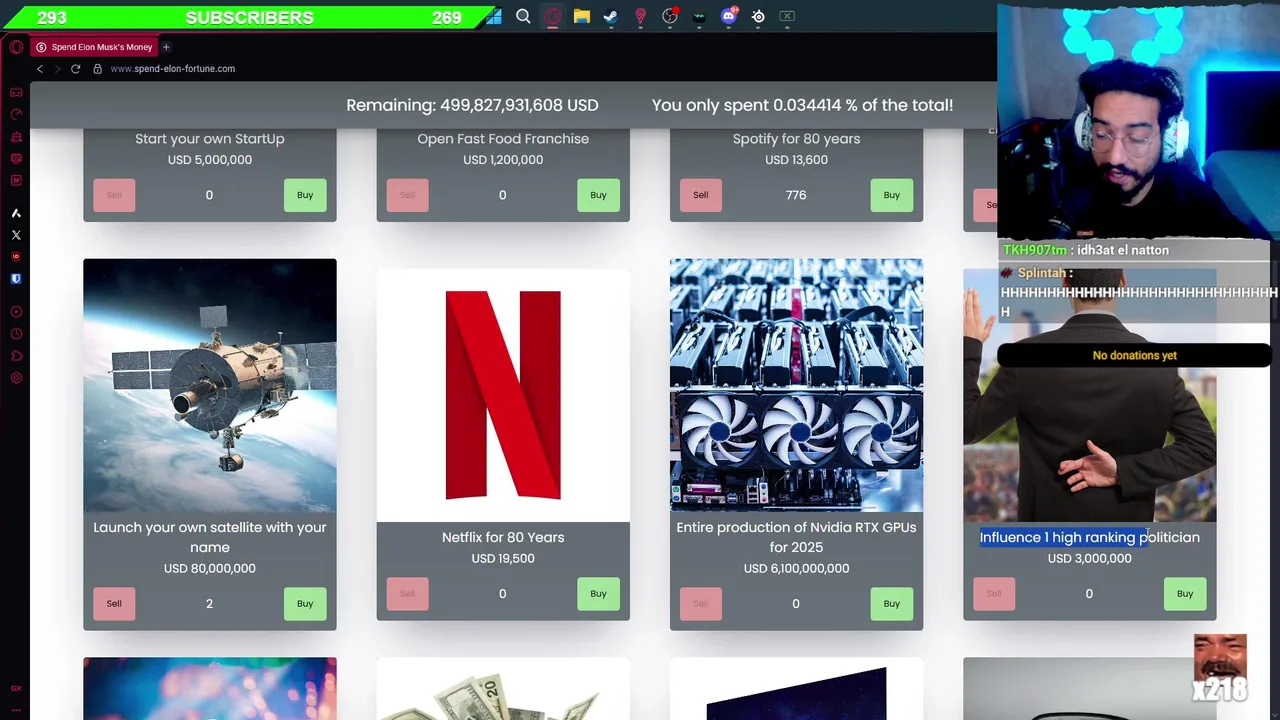The width and height of the screenshot is (1280, 720).
Task: Sell one Launch your own satellite
Action: coord(114,603)
